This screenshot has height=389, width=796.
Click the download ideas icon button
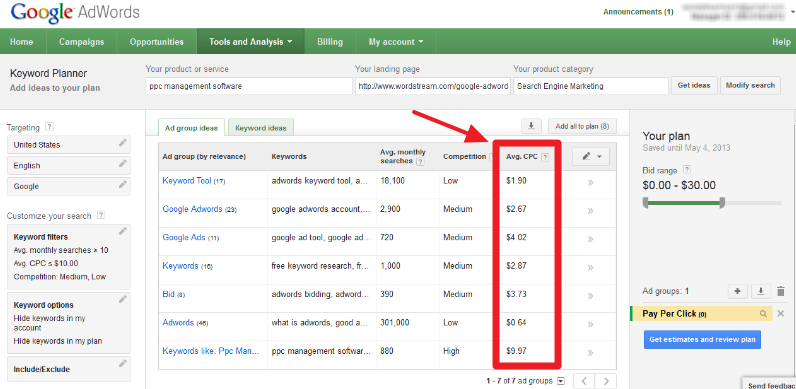coord(532,126)
